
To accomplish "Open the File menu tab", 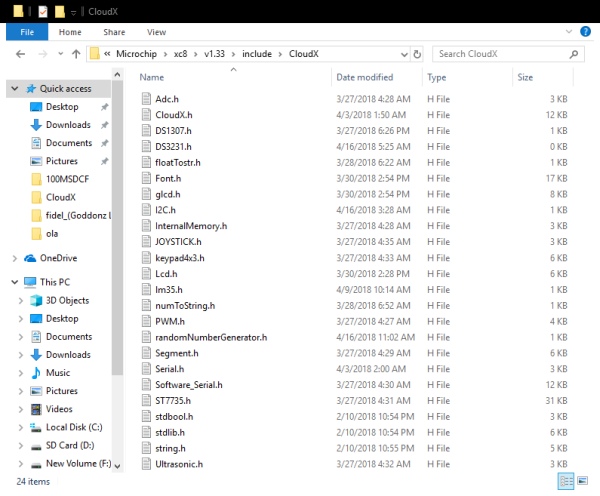I will pos(27,32).
